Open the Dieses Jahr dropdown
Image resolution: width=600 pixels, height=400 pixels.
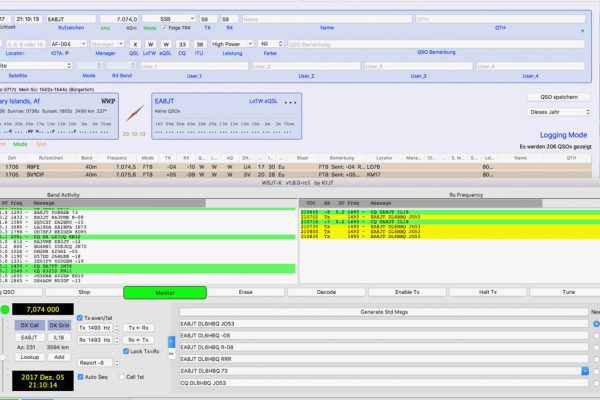[559, 112]
